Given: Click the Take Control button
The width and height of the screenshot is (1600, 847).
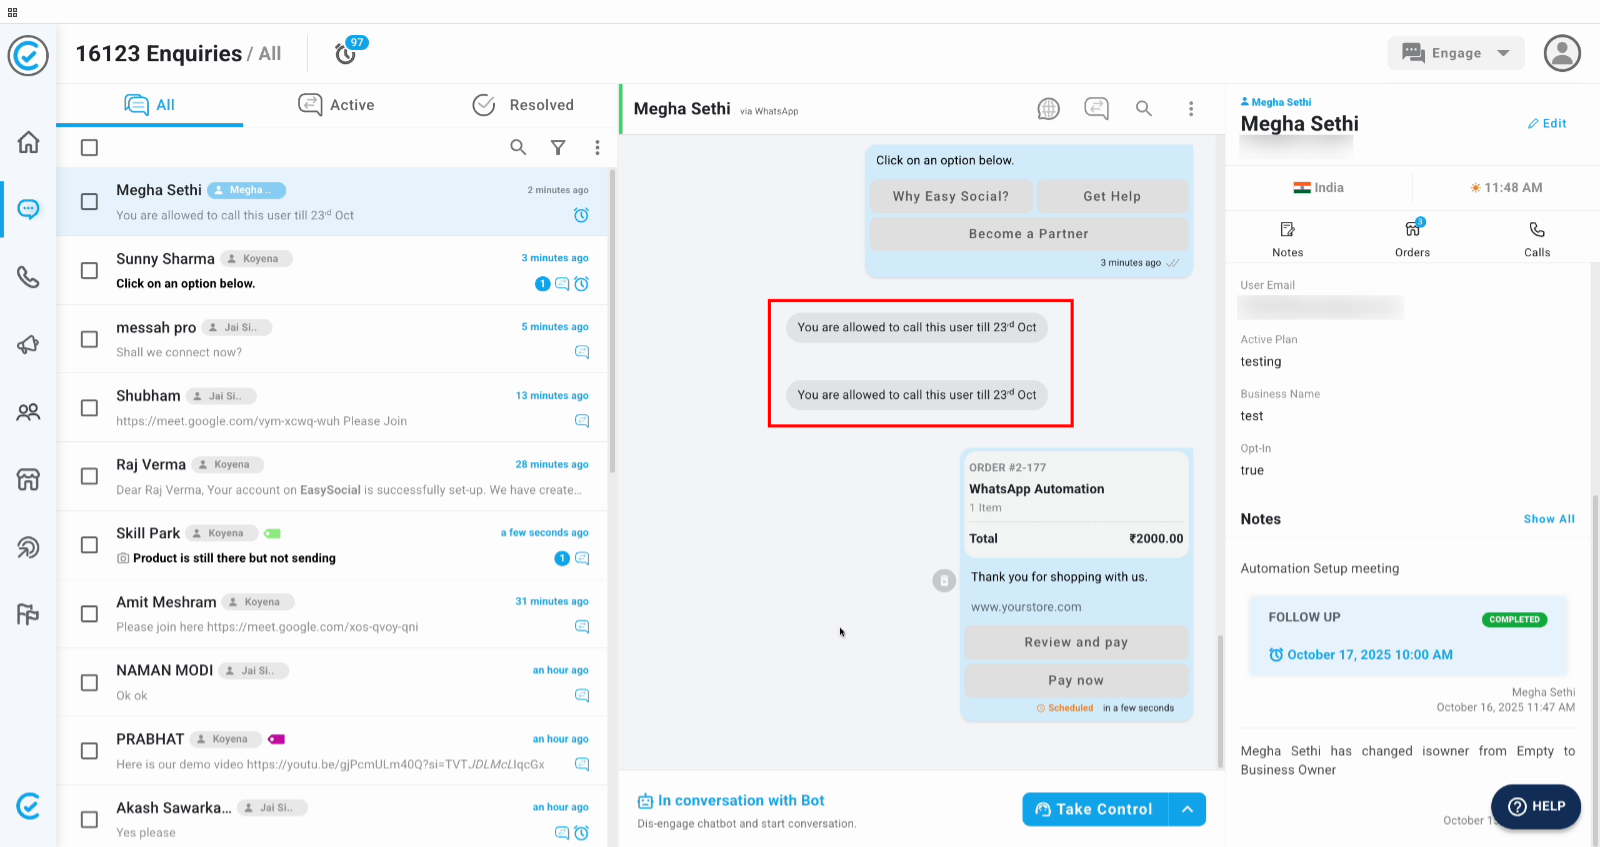Looking at the screenshot, I should 1095,809.
